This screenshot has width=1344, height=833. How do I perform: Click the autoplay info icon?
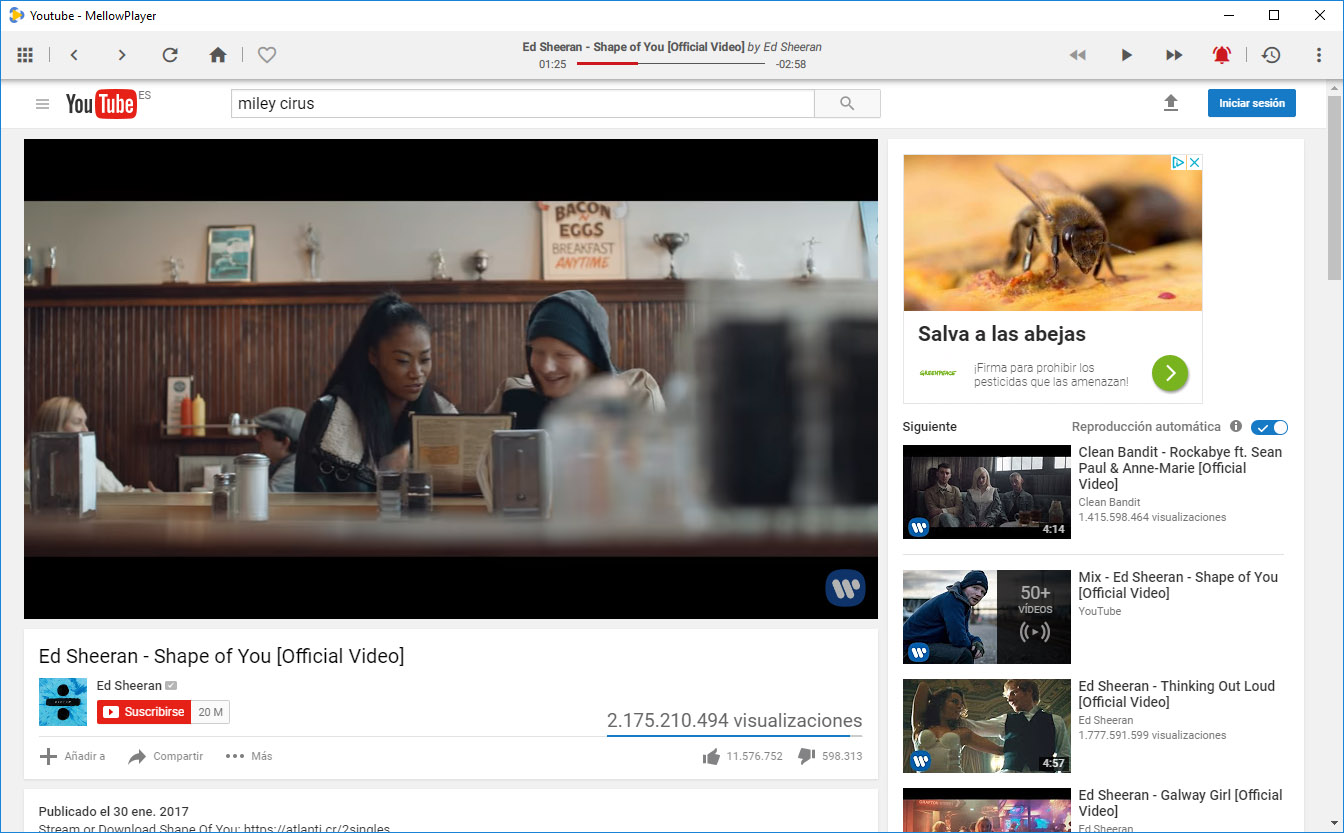1236,426
